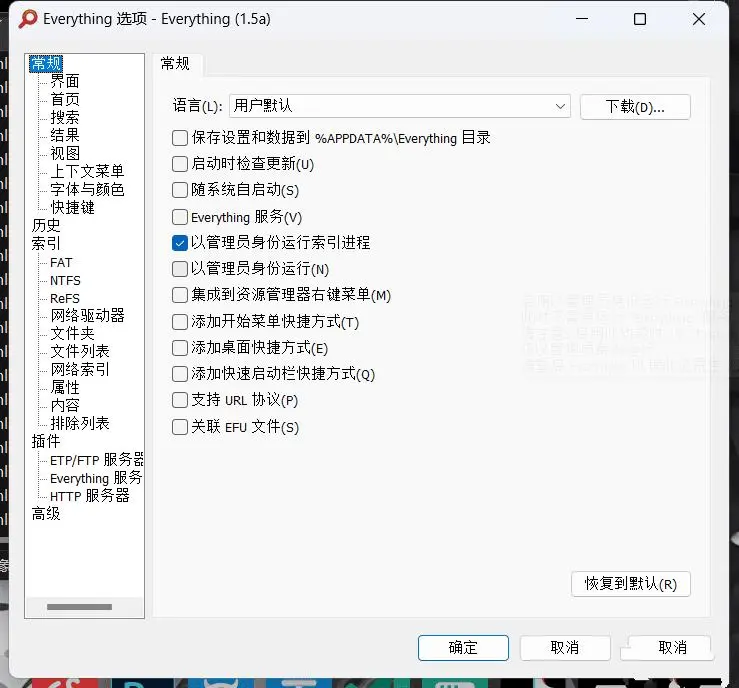Open 视图 settings in tree
Viewport: 739px width, 688px height.
coord(65,153)
